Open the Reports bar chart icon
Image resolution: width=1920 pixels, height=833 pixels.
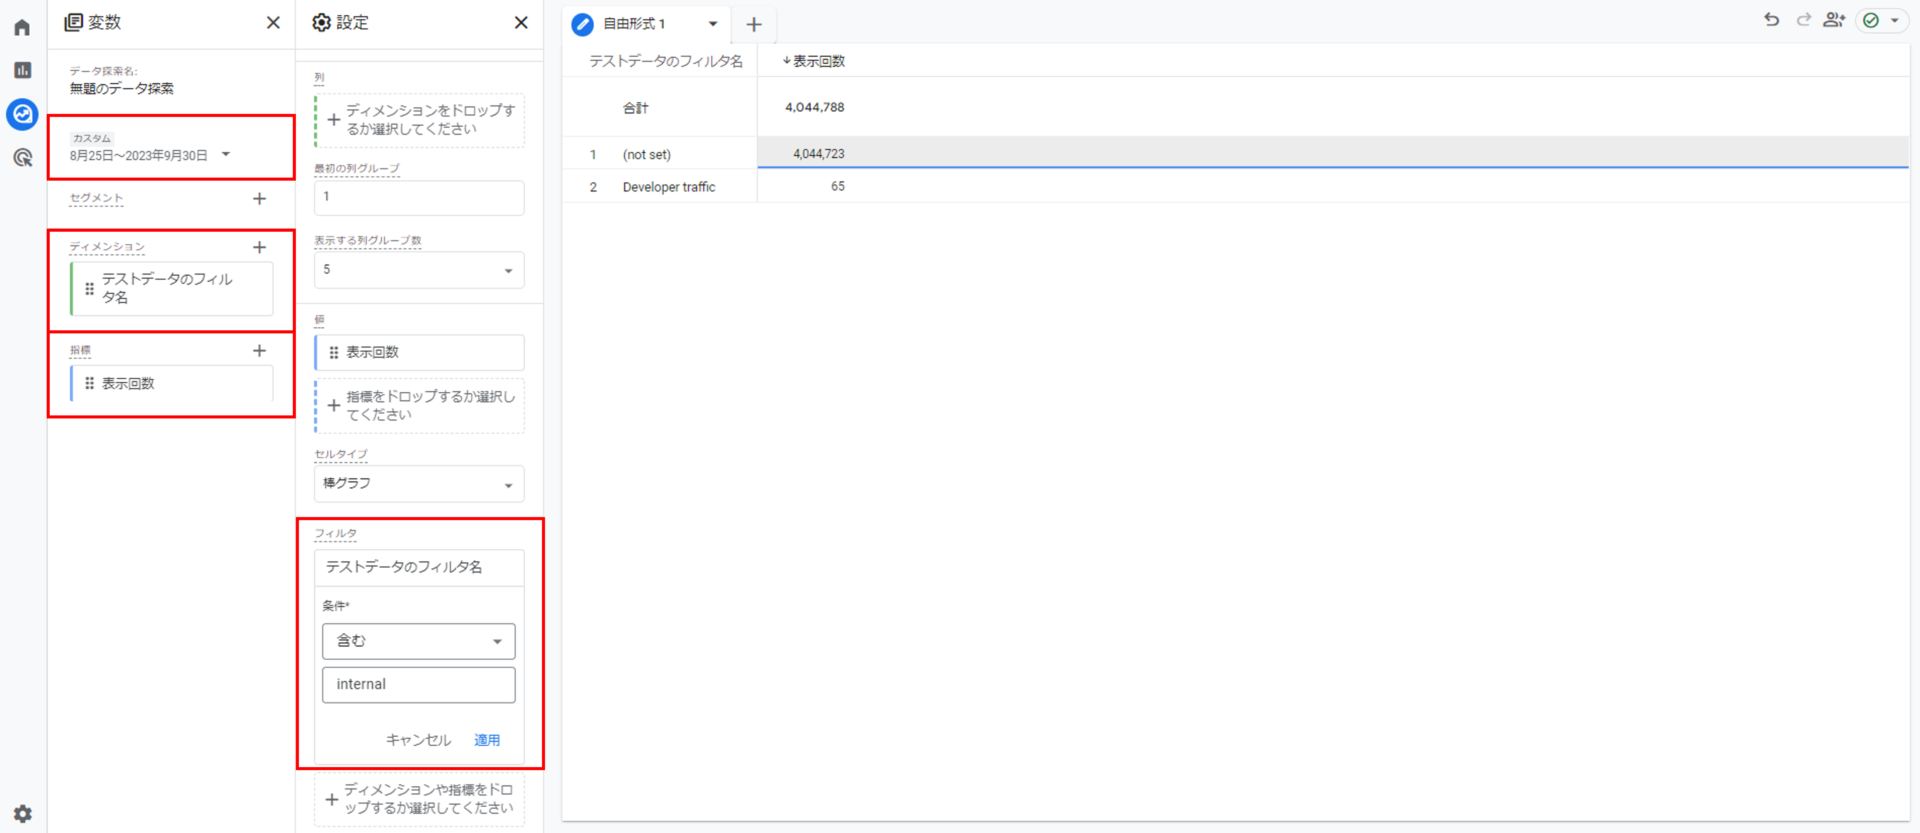pyautogui.click(x=22, y=70)
